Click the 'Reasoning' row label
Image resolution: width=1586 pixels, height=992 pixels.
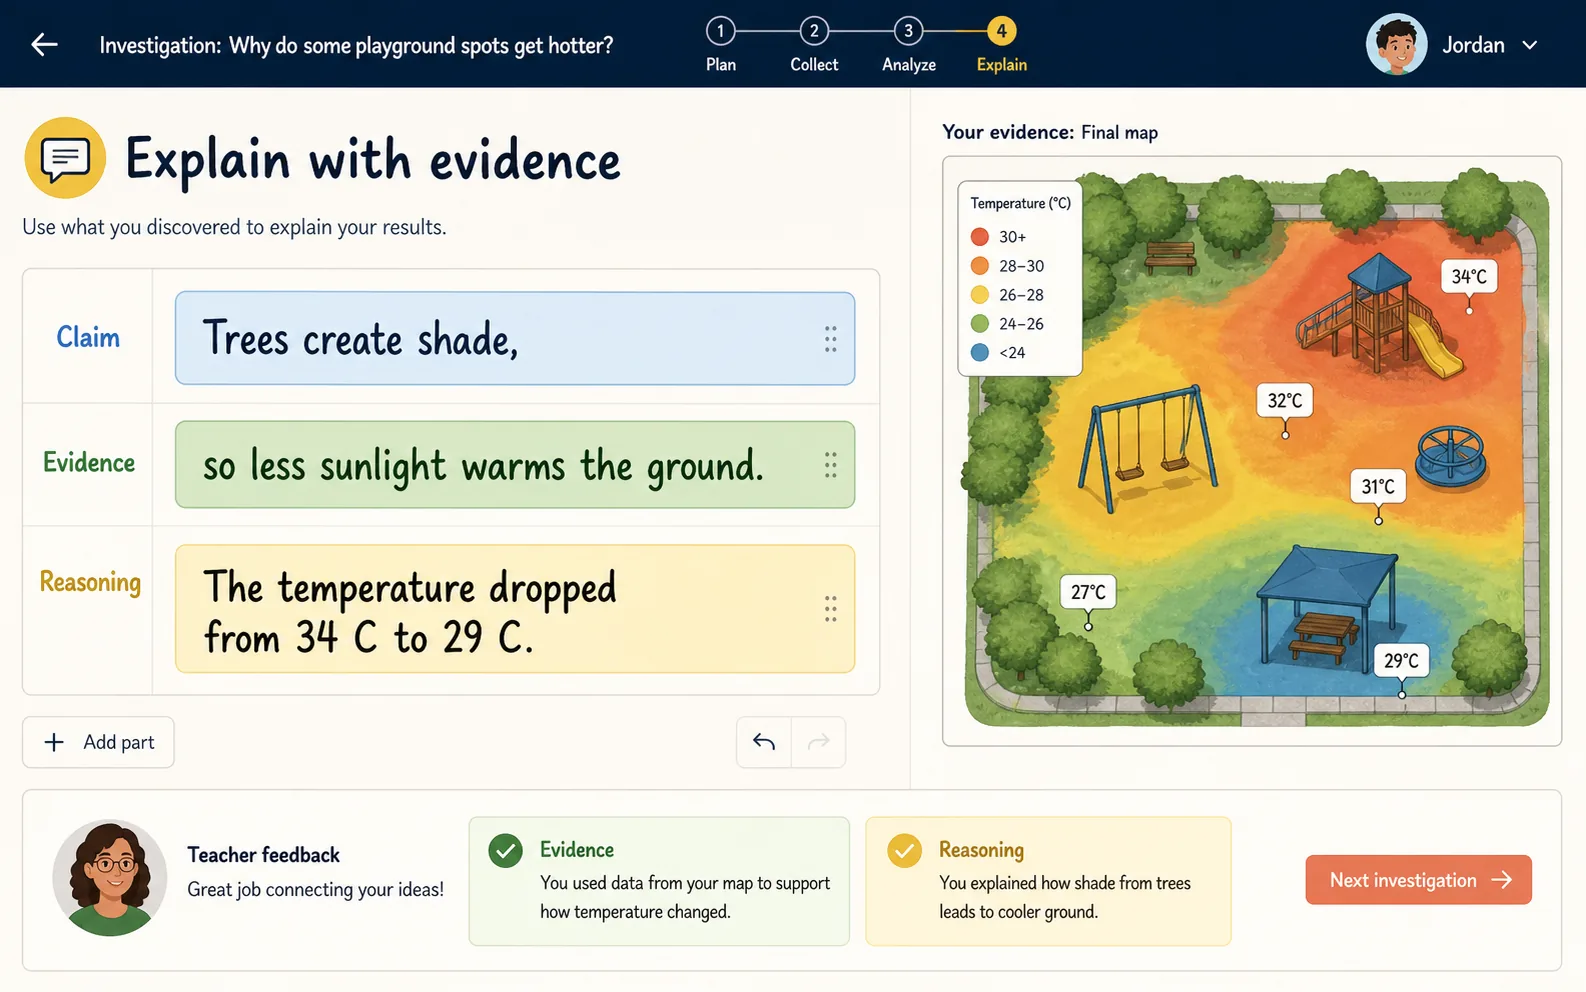point(90,582)
